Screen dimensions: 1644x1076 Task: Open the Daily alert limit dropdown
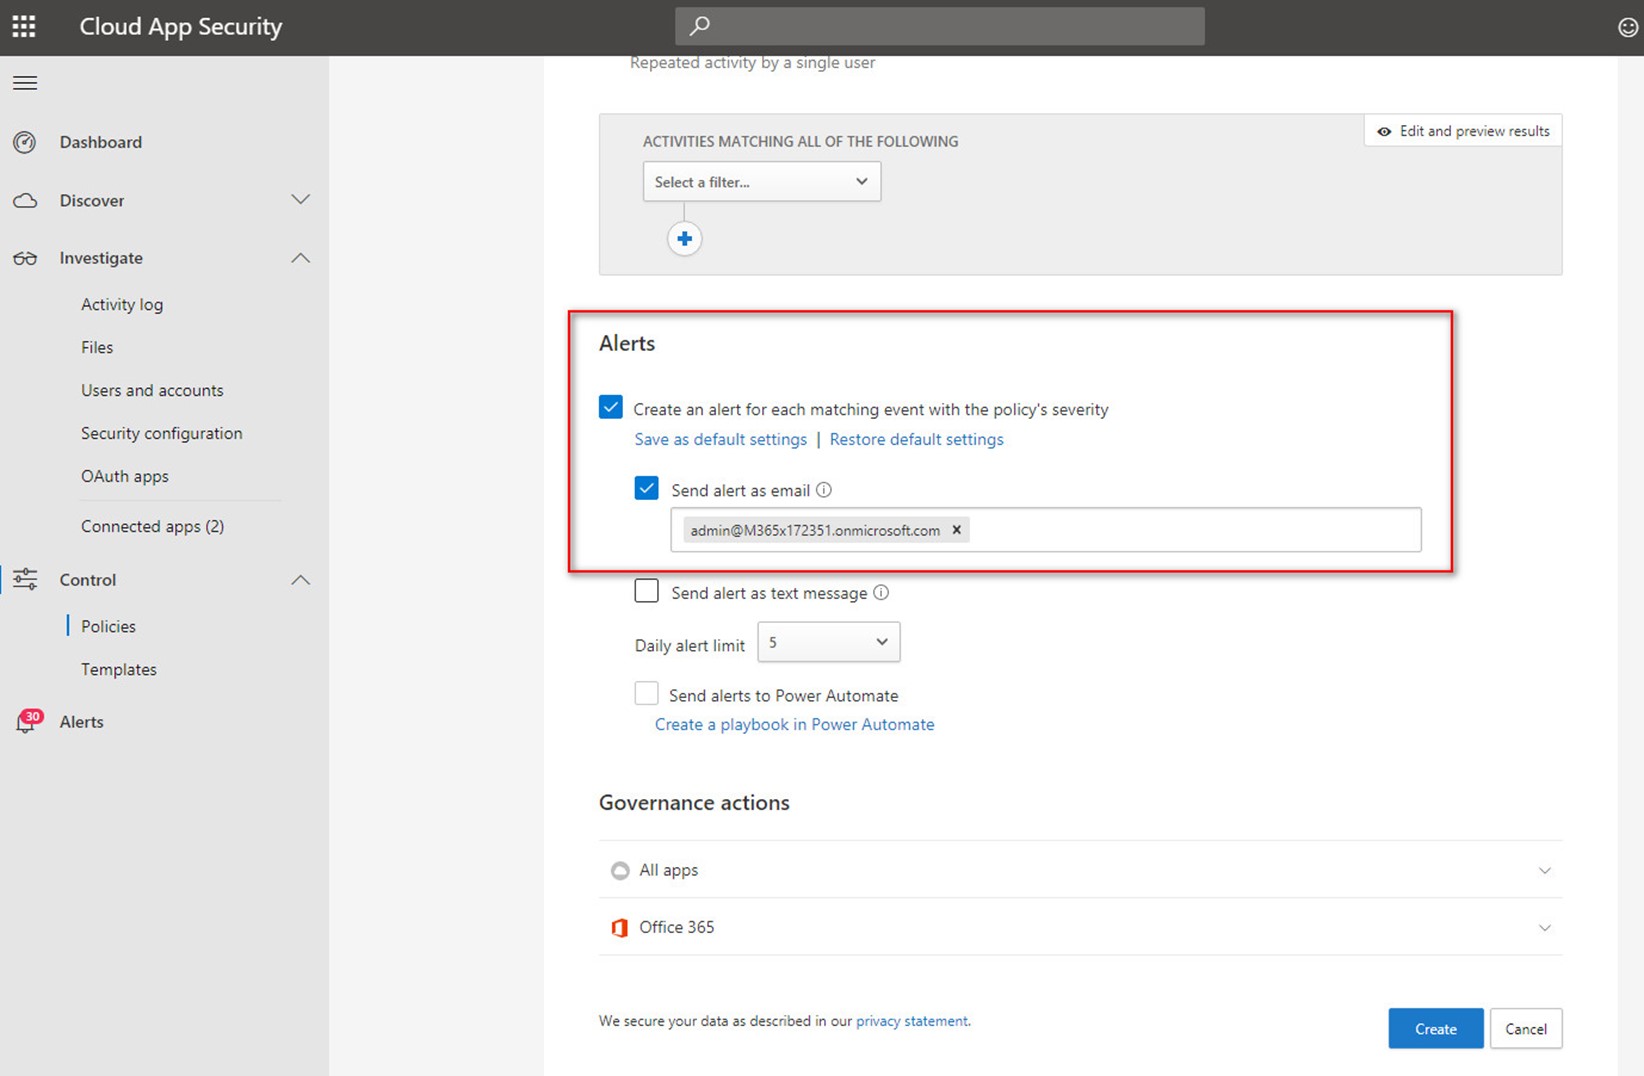pos(829,642)
